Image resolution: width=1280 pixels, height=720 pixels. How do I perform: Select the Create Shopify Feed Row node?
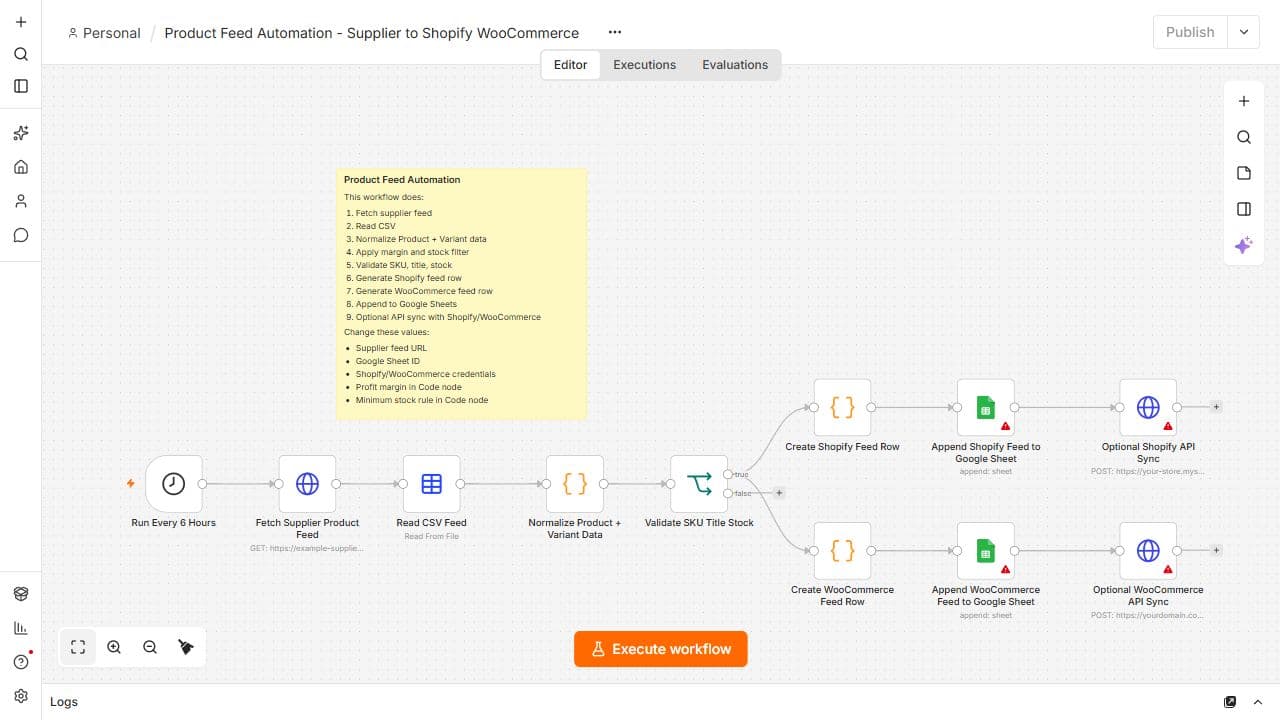coord(842,408)
